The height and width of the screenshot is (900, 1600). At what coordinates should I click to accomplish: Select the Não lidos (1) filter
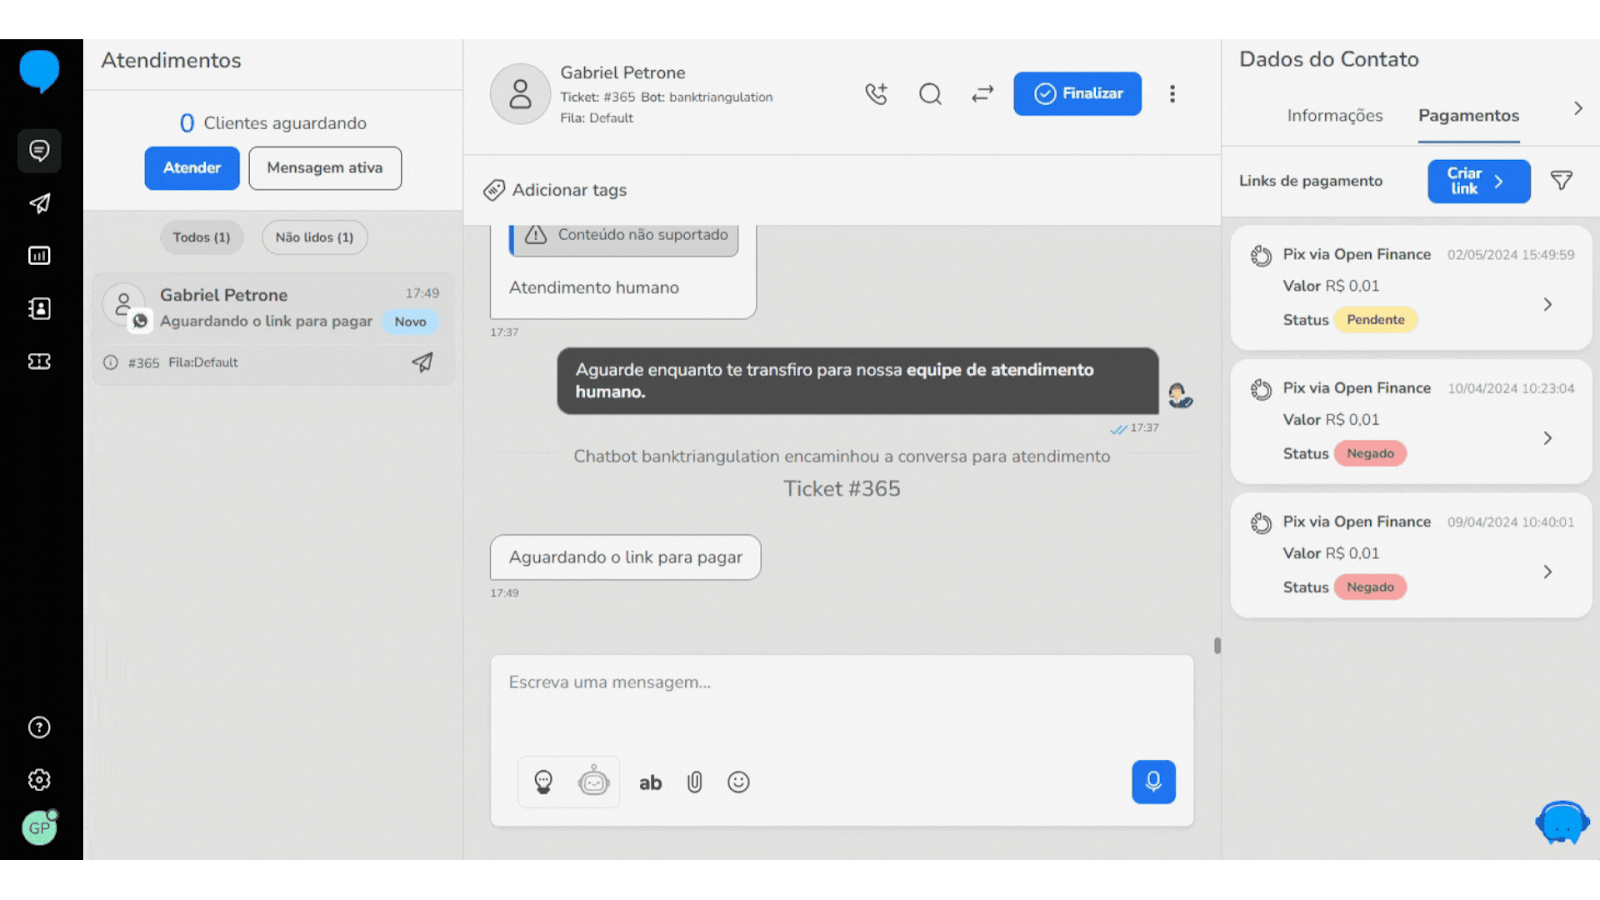[x=314, y=238]
